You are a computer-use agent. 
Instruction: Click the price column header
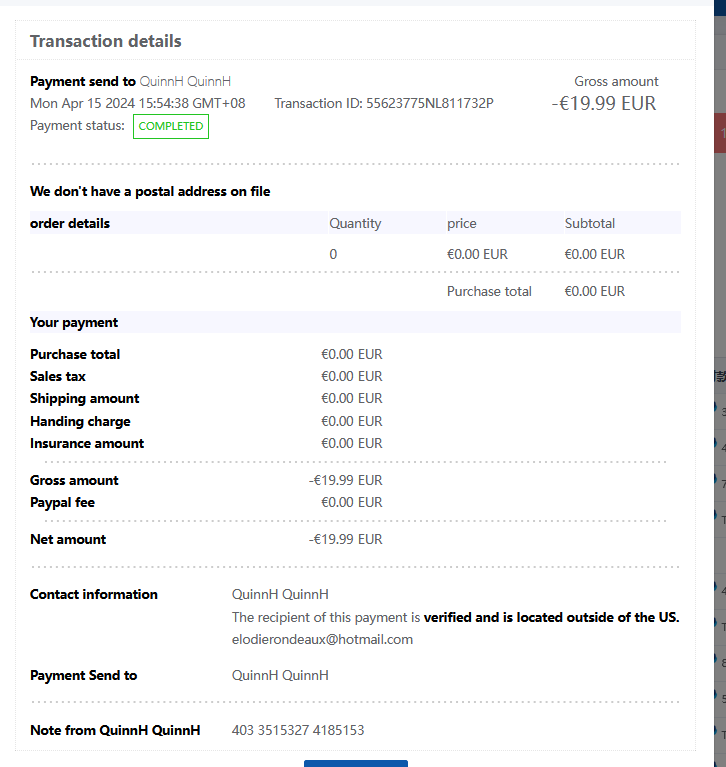click(x=462, y=223)
